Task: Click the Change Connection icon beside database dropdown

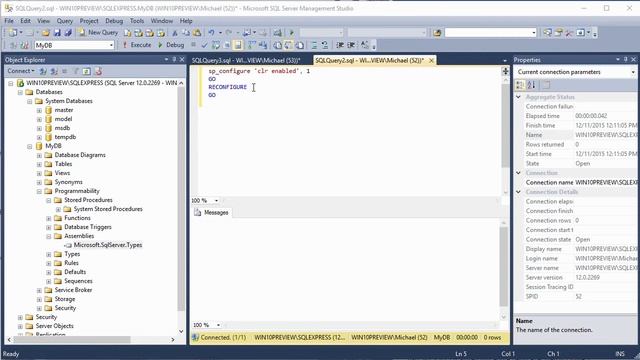Action: coord(24,45)
